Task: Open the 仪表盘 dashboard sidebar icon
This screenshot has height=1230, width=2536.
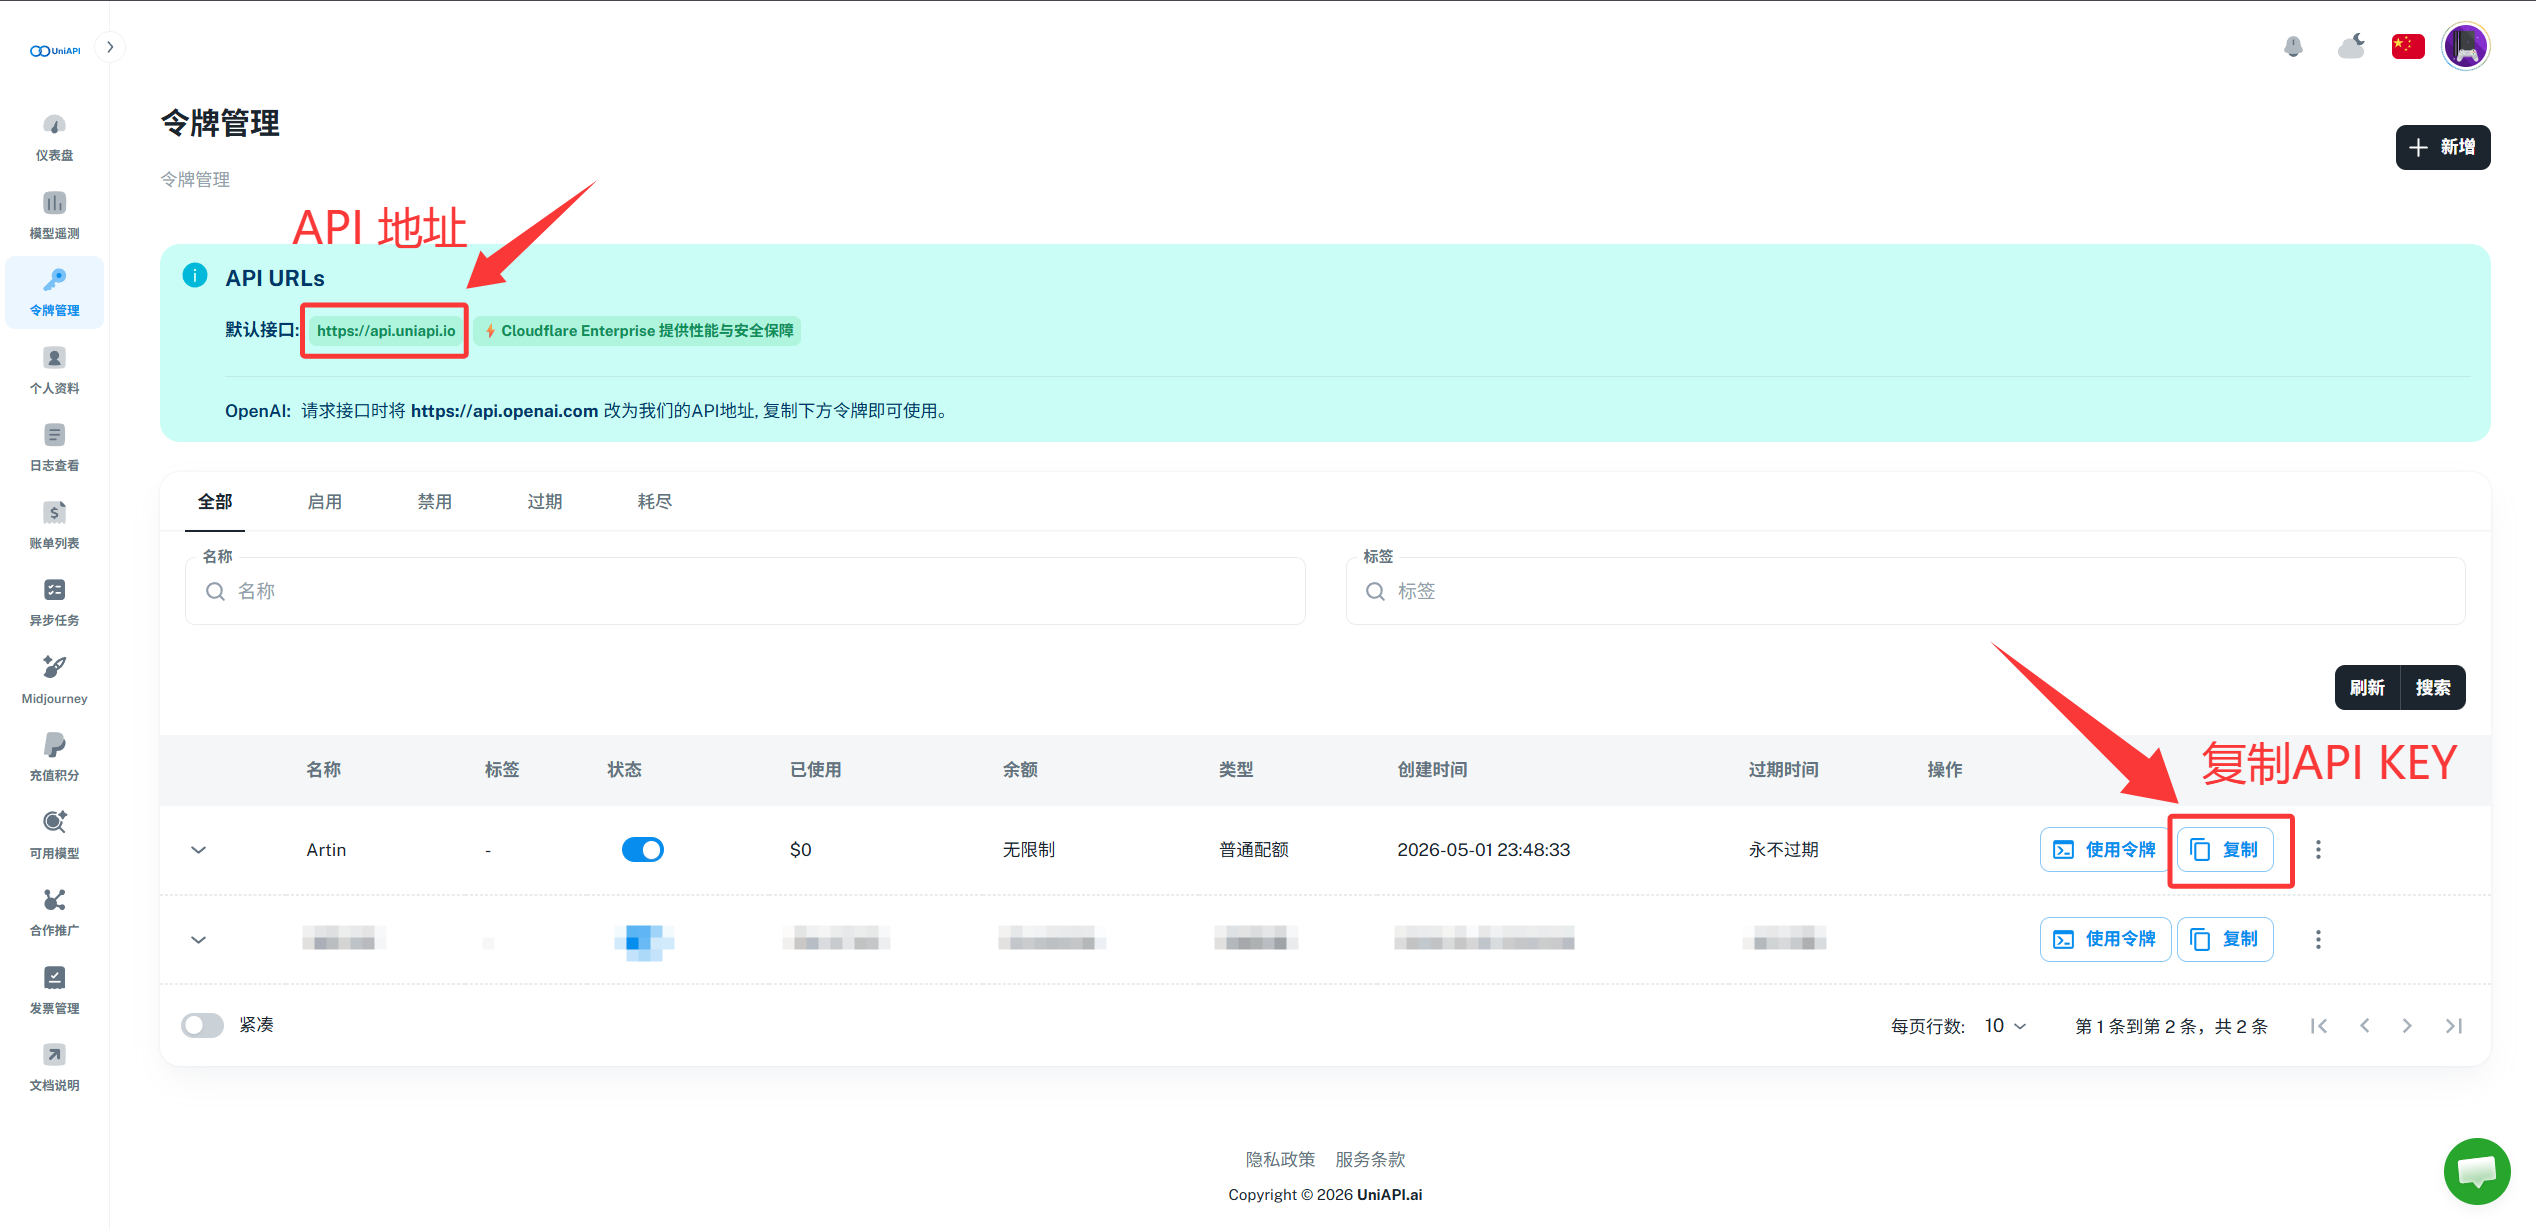Action: tap(54, 125)
